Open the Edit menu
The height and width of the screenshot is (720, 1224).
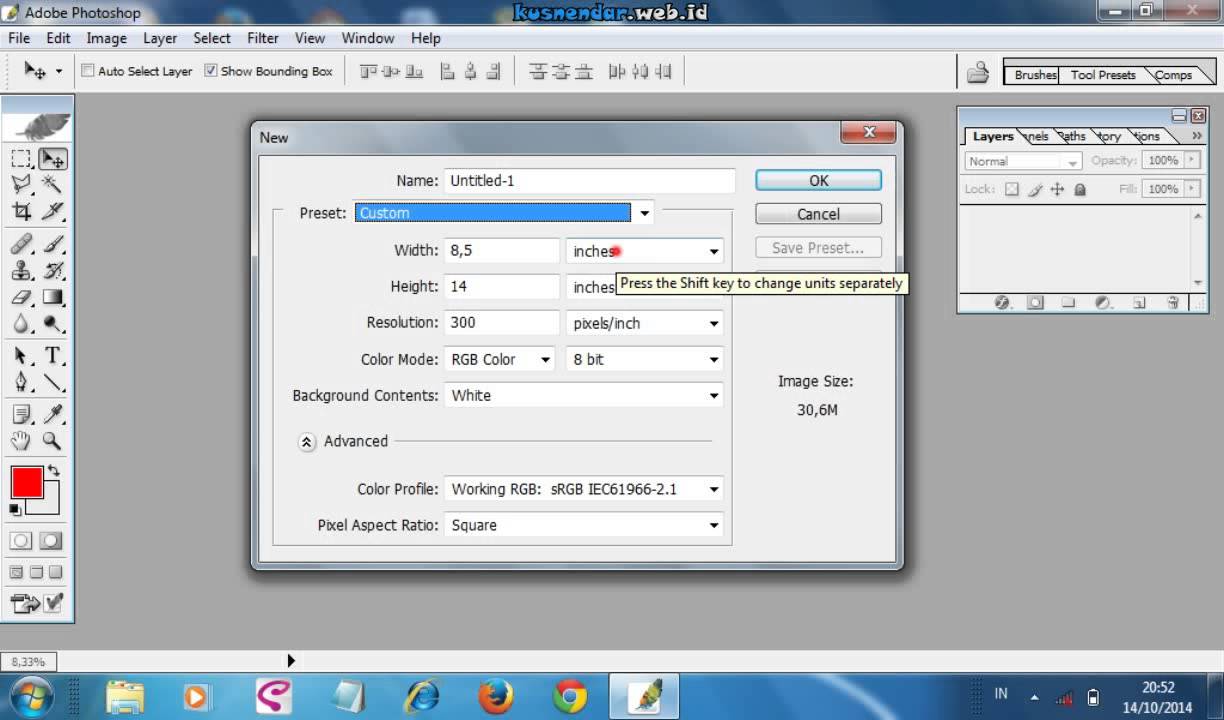[x=58, y=38]
